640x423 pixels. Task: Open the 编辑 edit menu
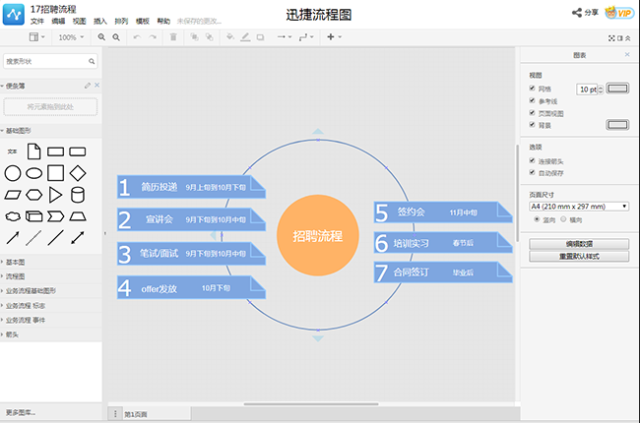[58, 21]
